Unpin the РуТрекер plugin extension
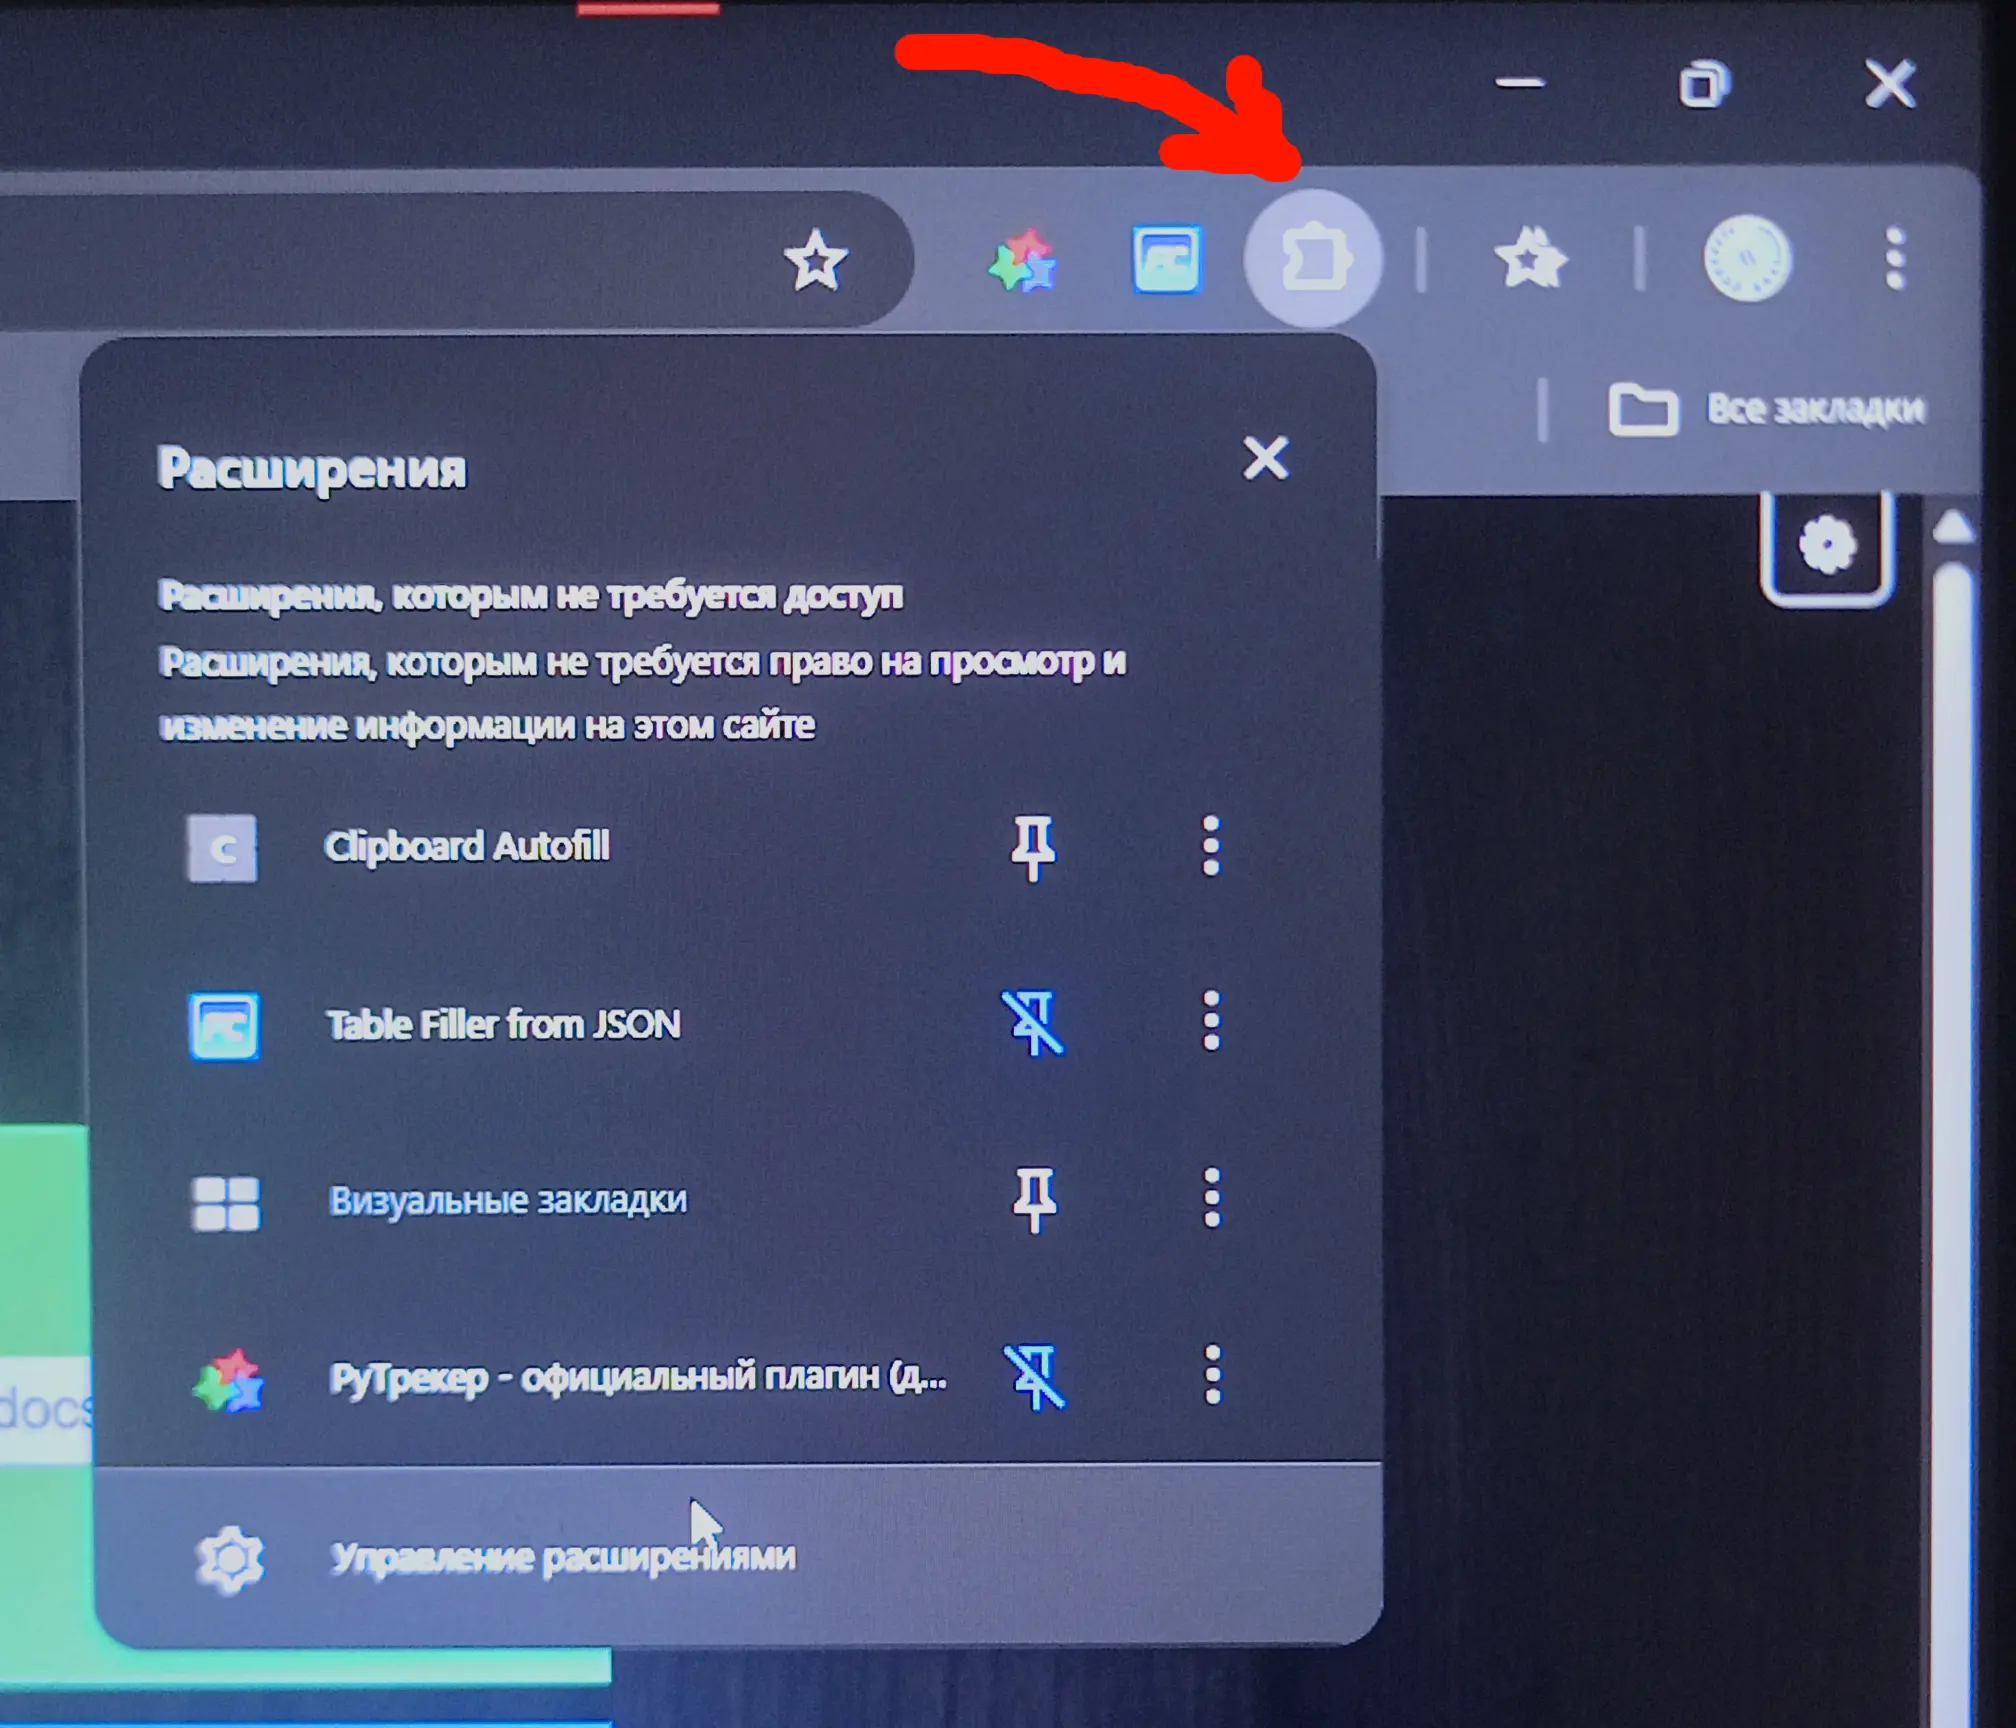 tap(1035, 1377)
